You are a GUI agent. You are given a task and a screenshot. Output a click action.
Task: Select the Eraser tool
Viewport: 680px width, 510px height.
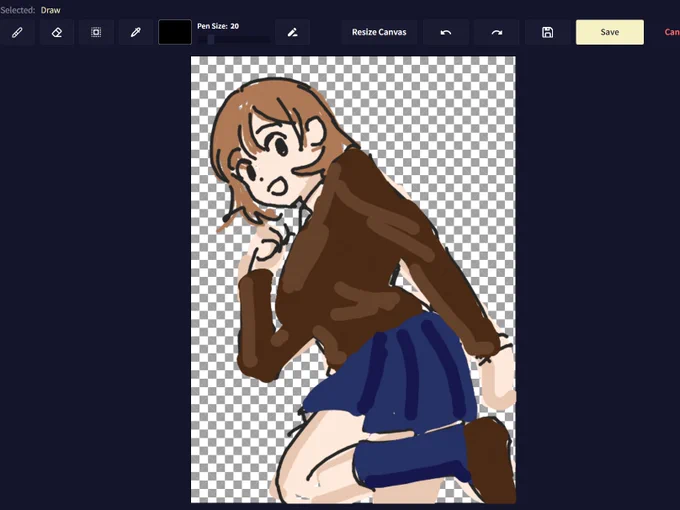pos(57,32)
